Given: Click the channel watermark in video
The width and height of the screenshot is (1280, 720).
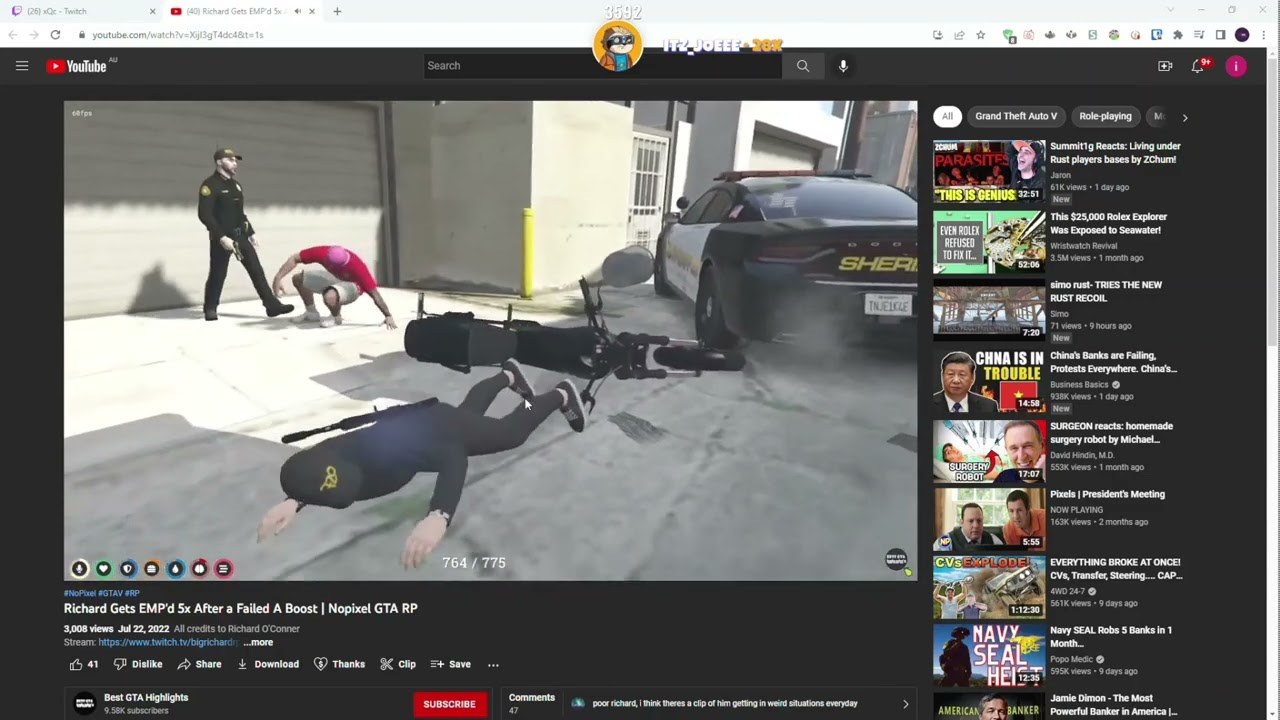Looking at the screenshot, I should tap(897, 560).
